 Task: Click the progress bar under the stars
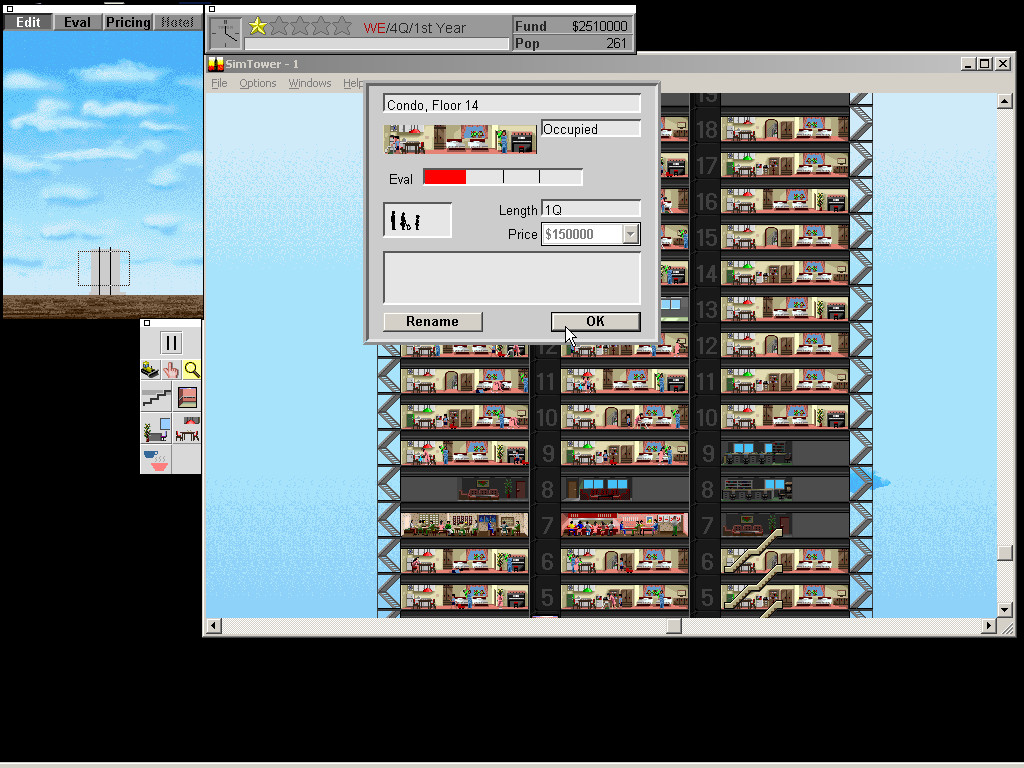pyautogui.click(x=377, y=44)
